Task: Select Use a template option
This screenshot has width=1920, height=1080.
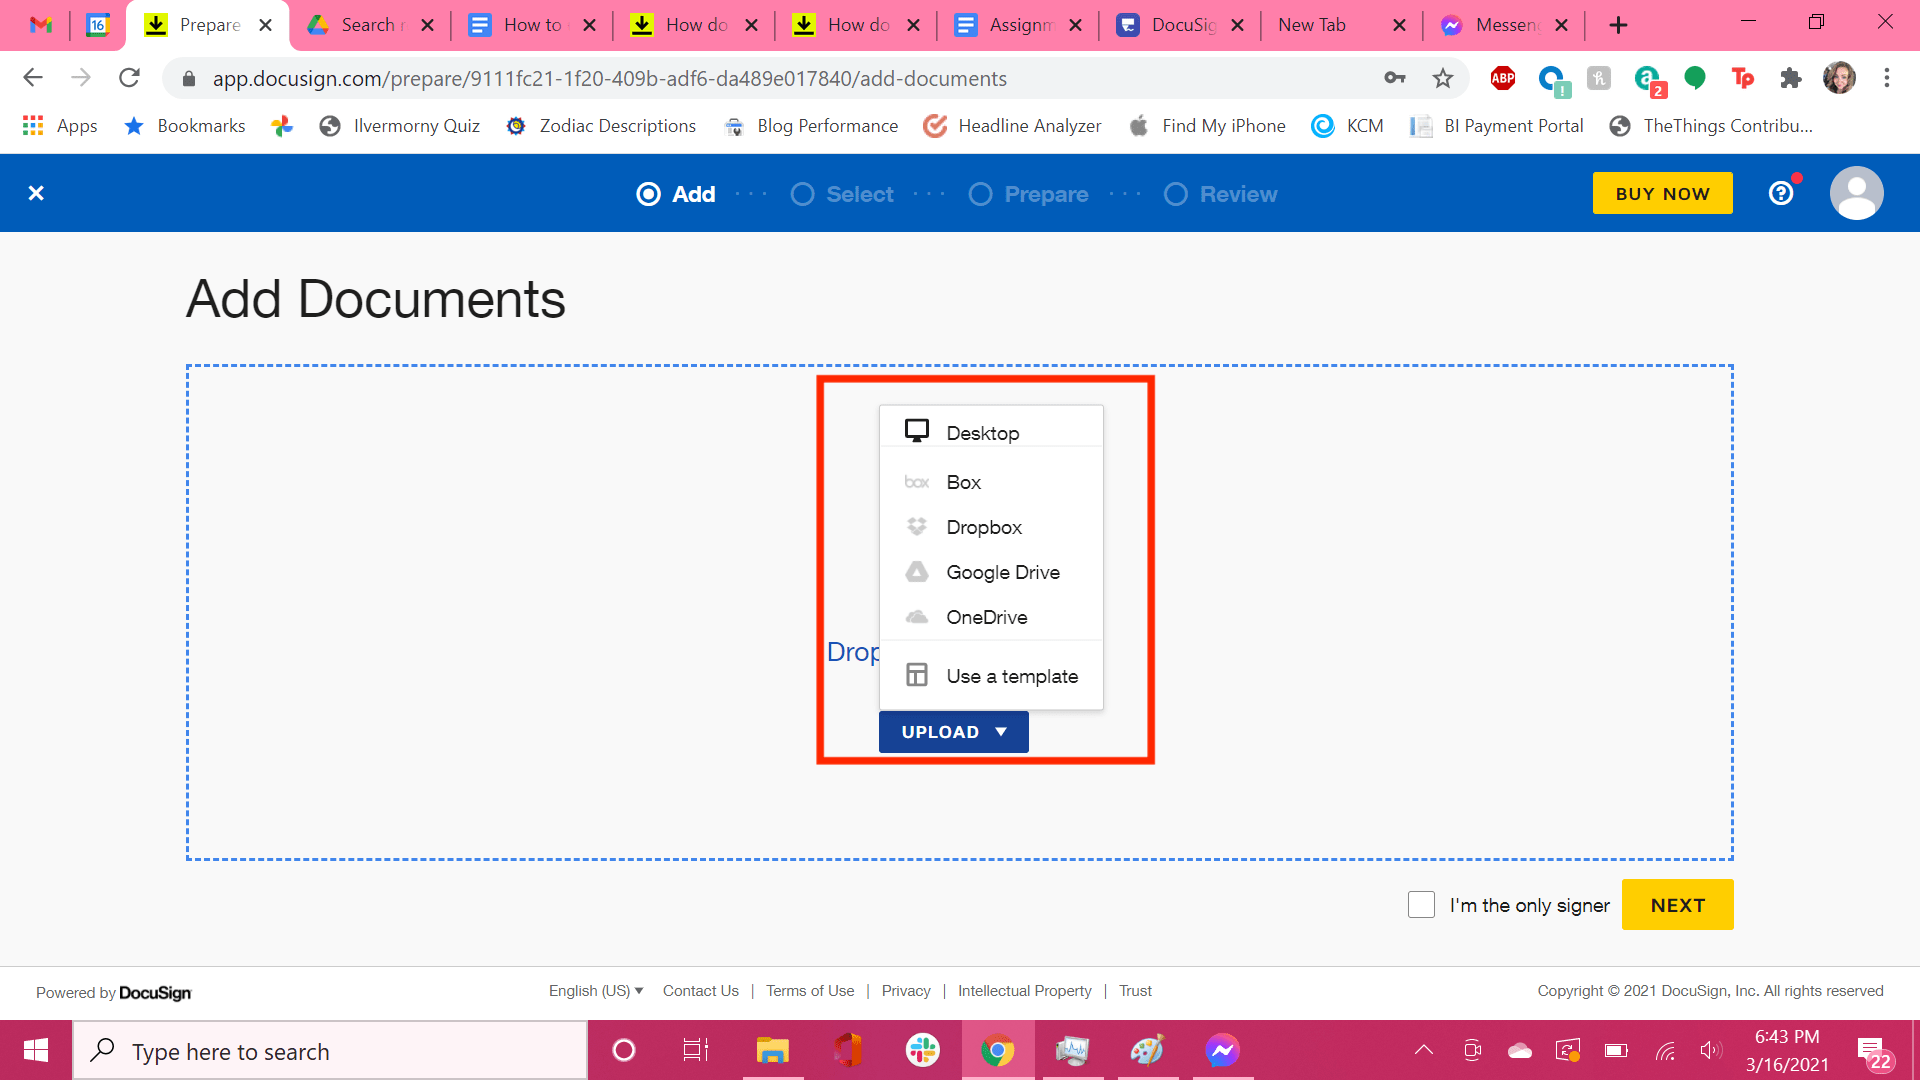Action: 1011,676
